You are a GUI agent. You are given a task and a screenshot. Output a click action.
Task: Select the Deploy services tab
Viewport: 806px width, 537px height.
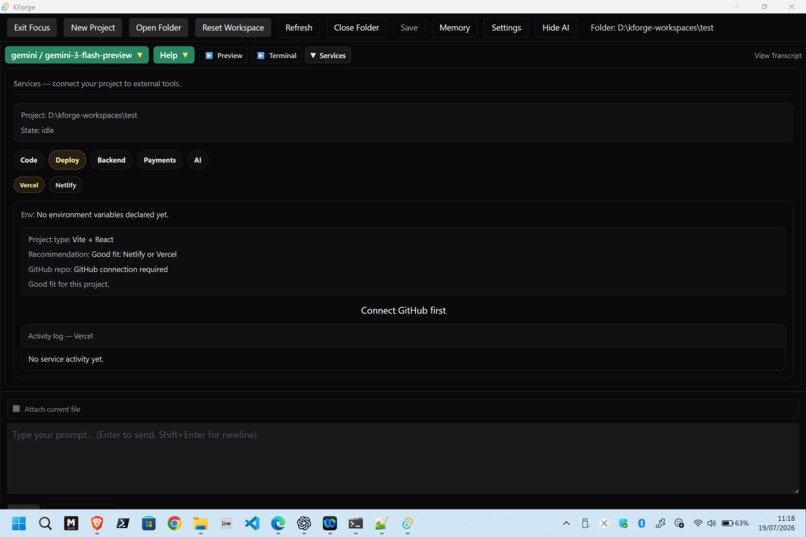click(x=67, y=160)
